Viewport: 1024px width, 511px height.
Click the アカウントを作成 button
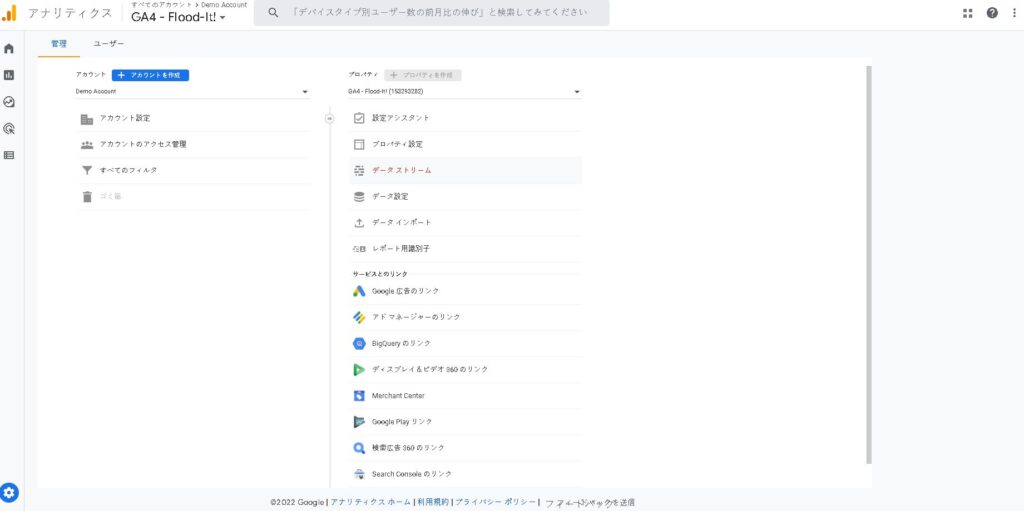coord(151,75)
